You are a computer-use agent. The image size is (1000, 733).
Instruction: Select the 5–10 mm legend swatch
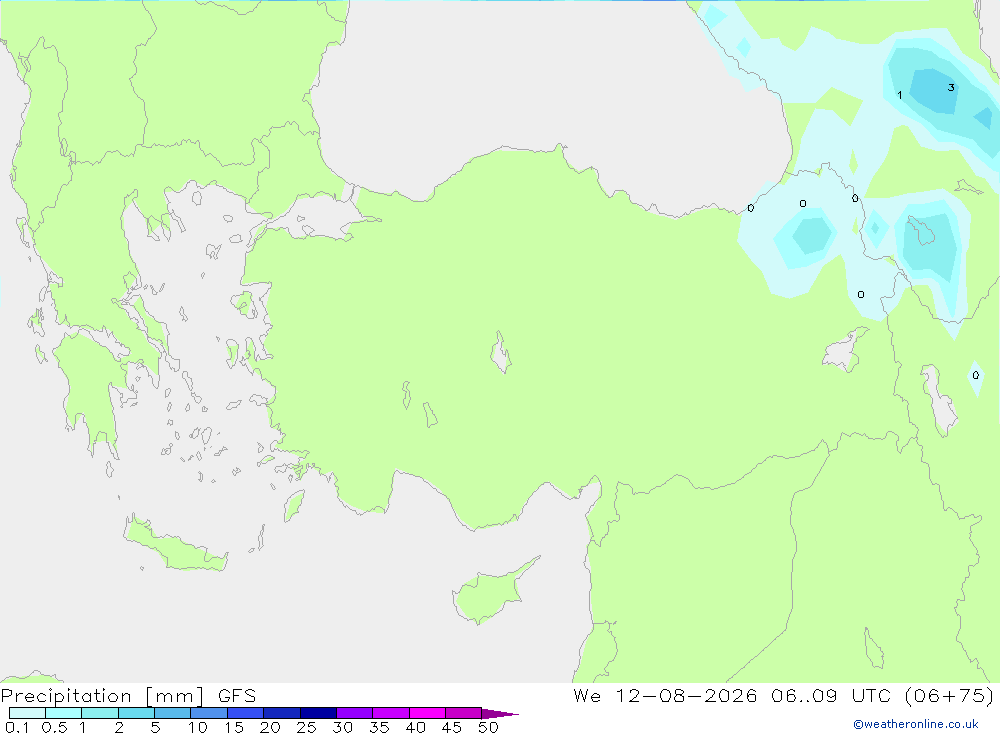[173, 713]
